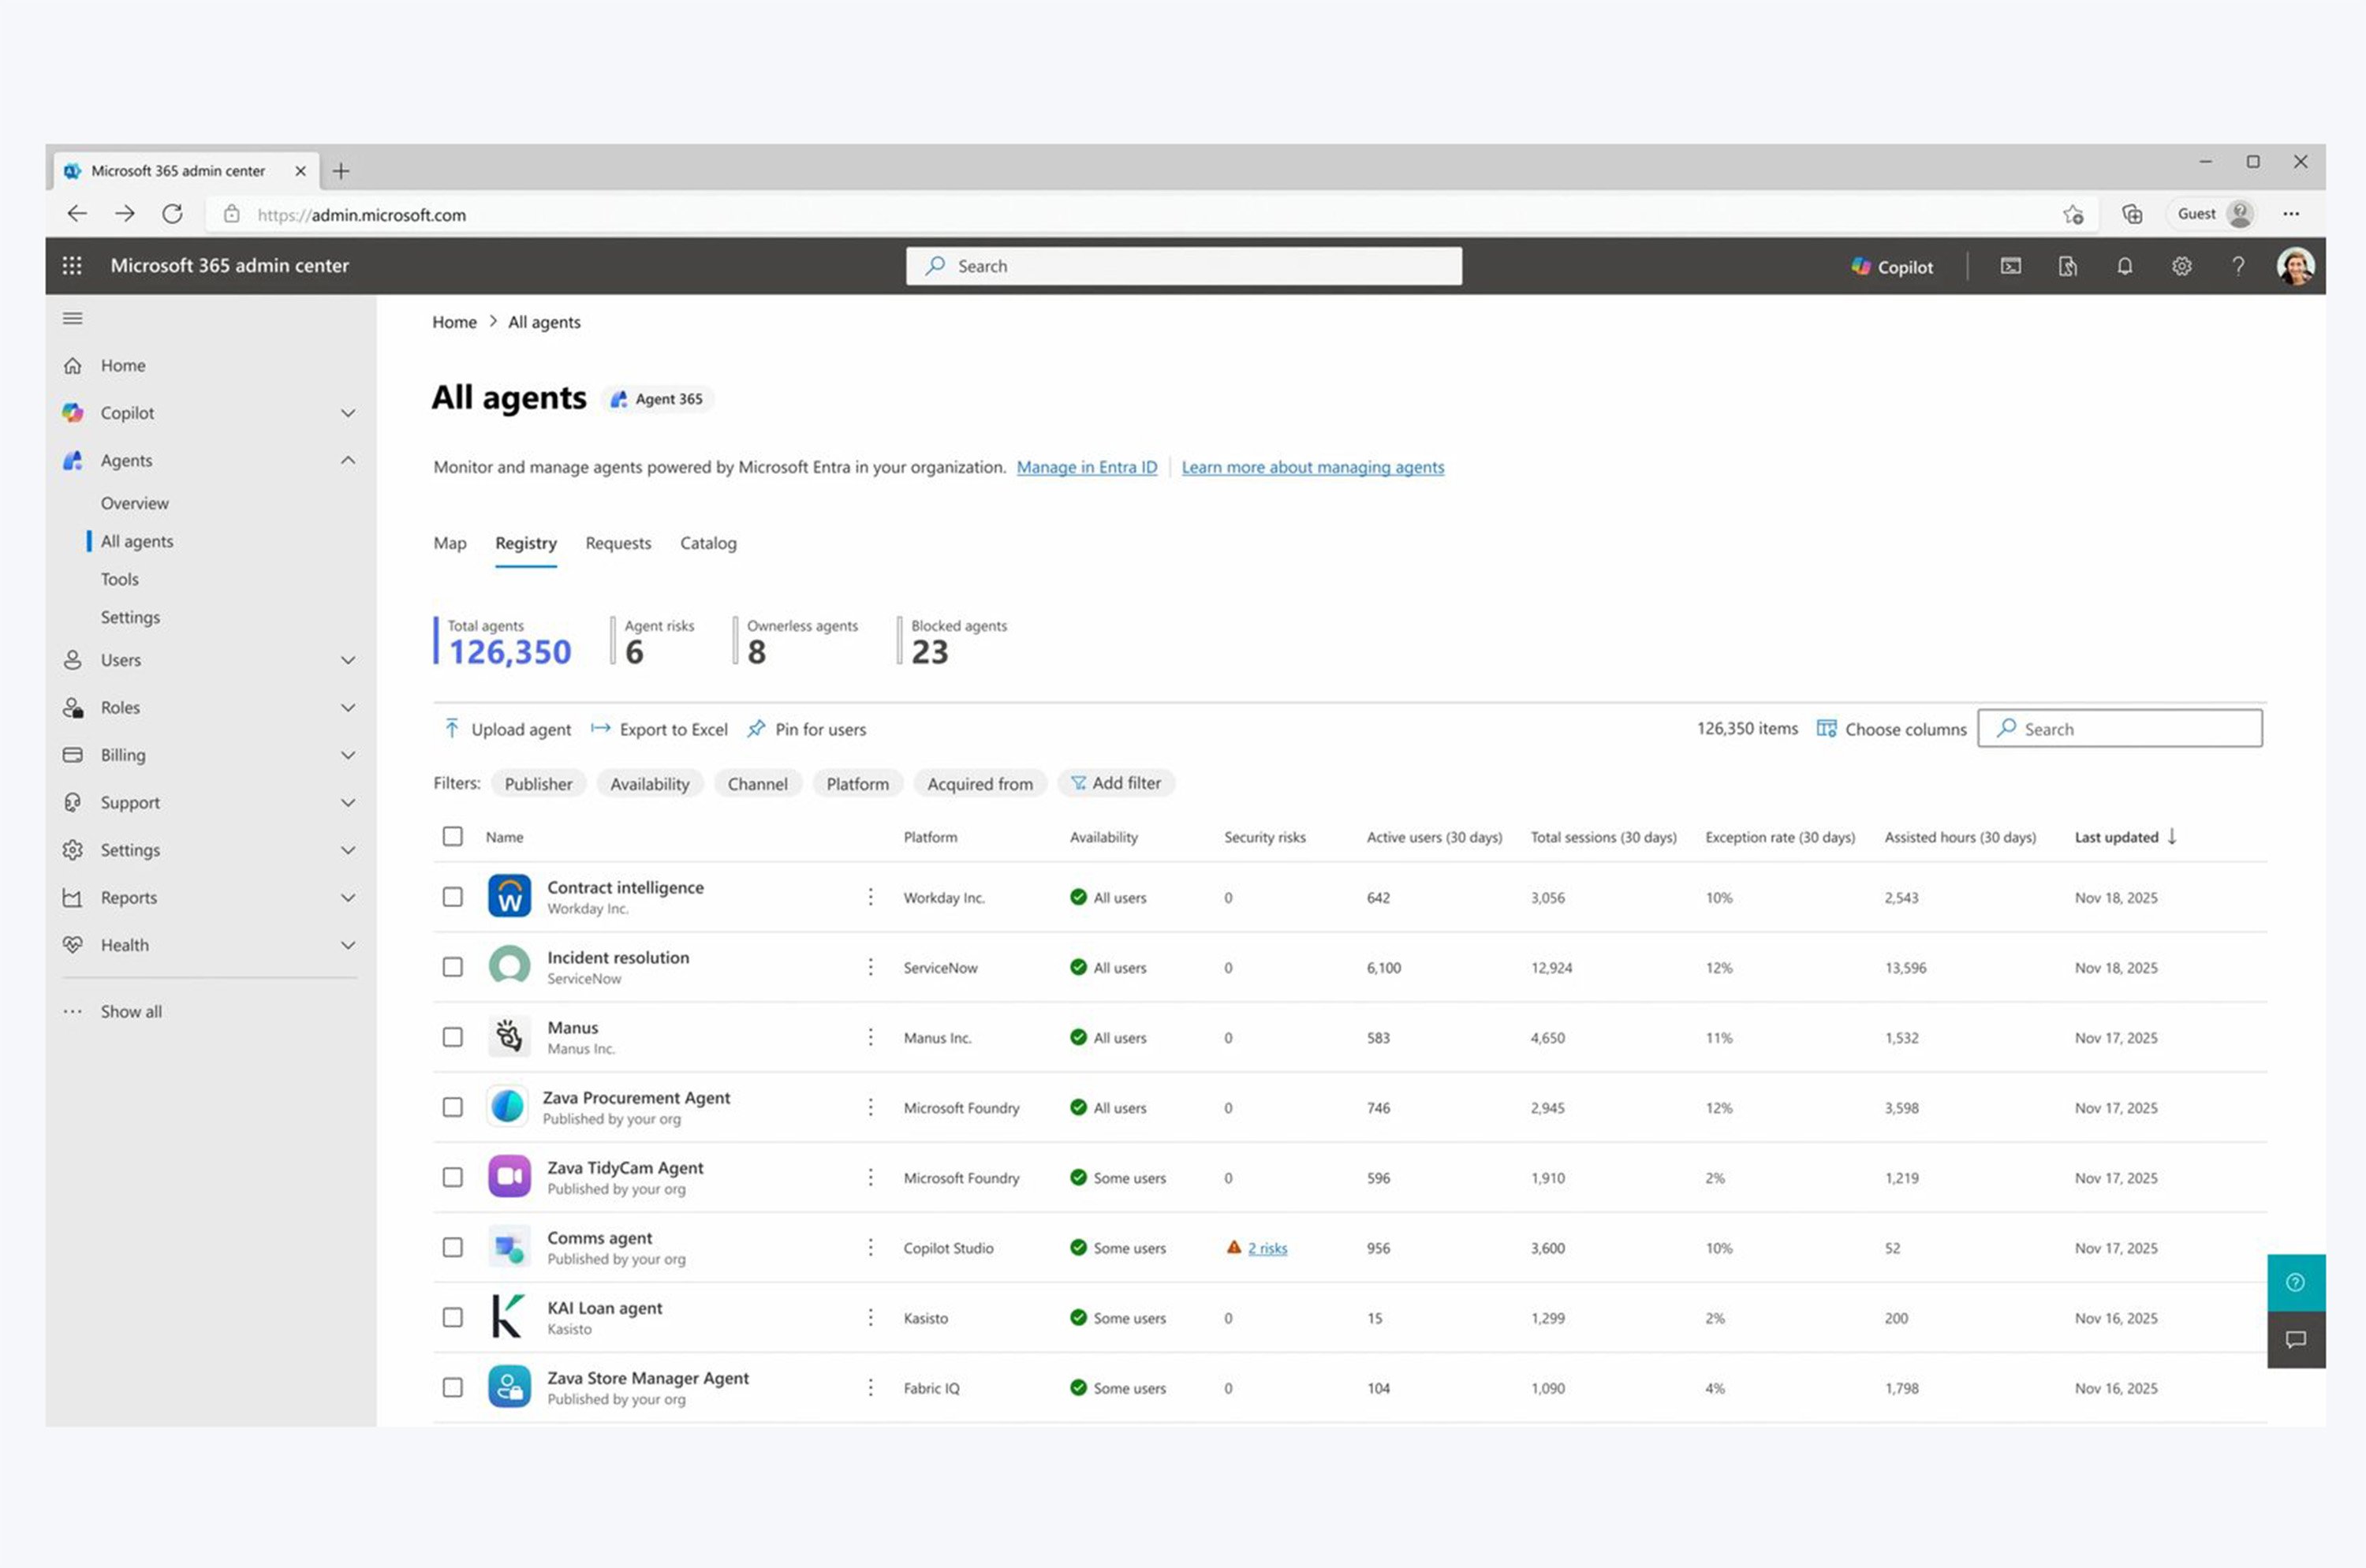This screenshot has width=2366, height=1568.
Task: Open more actions for Contract intelligence
Action: [870, 897]
